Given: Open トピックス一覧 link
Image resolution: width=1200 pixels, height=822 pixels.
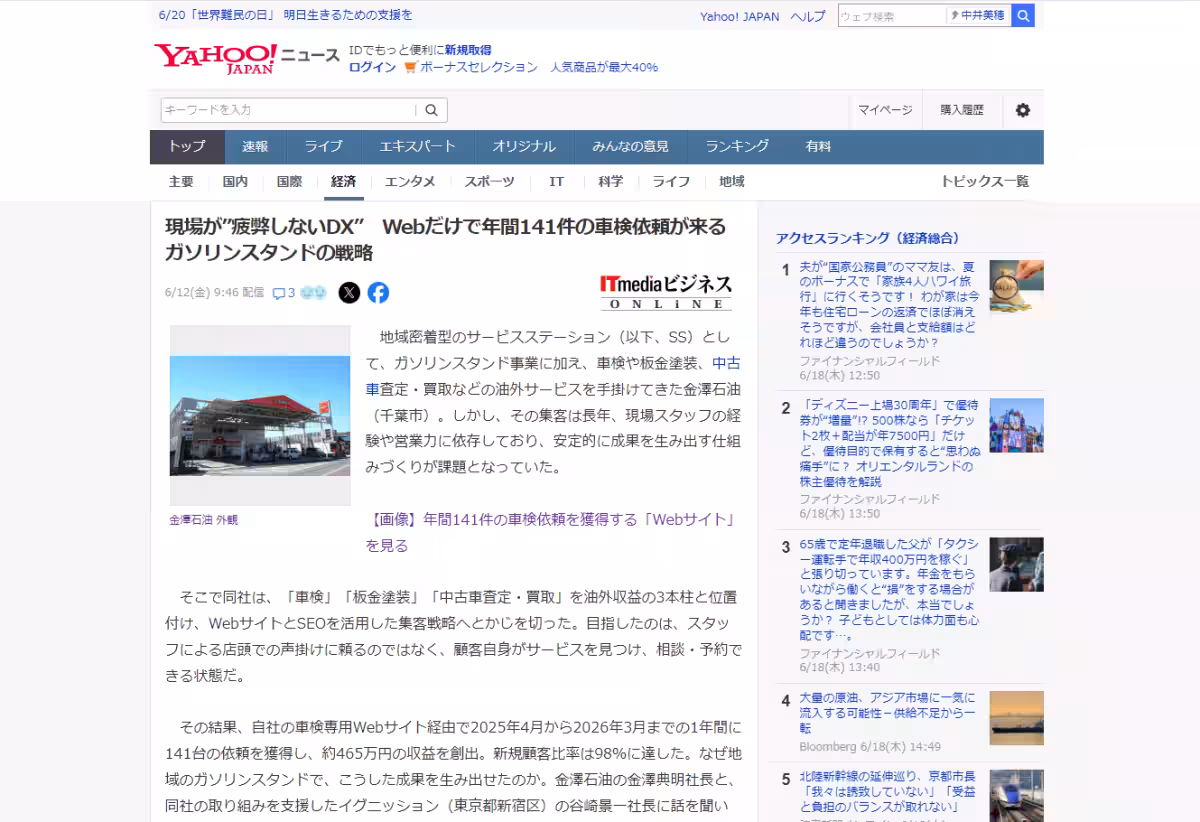Looking at the screenshot, I should [x=984, y=182].
